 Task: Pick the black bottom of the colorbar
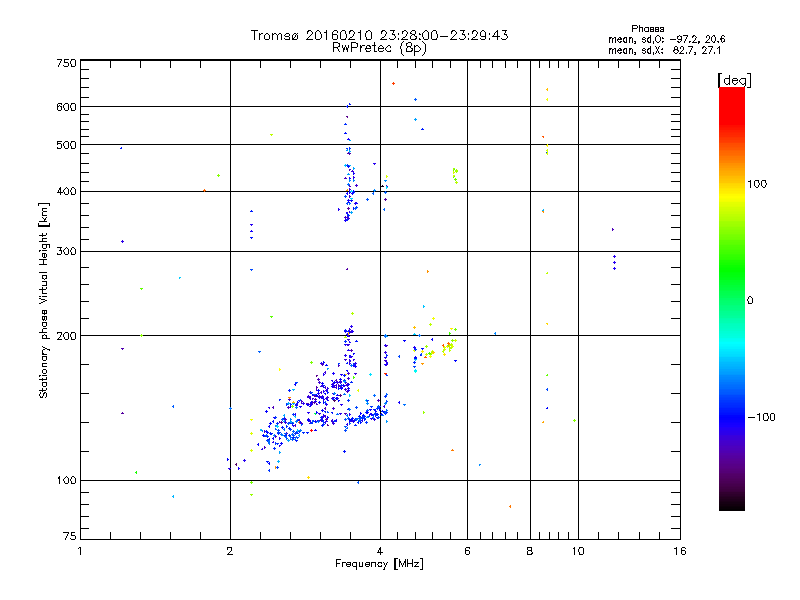[x=732, y=503]
